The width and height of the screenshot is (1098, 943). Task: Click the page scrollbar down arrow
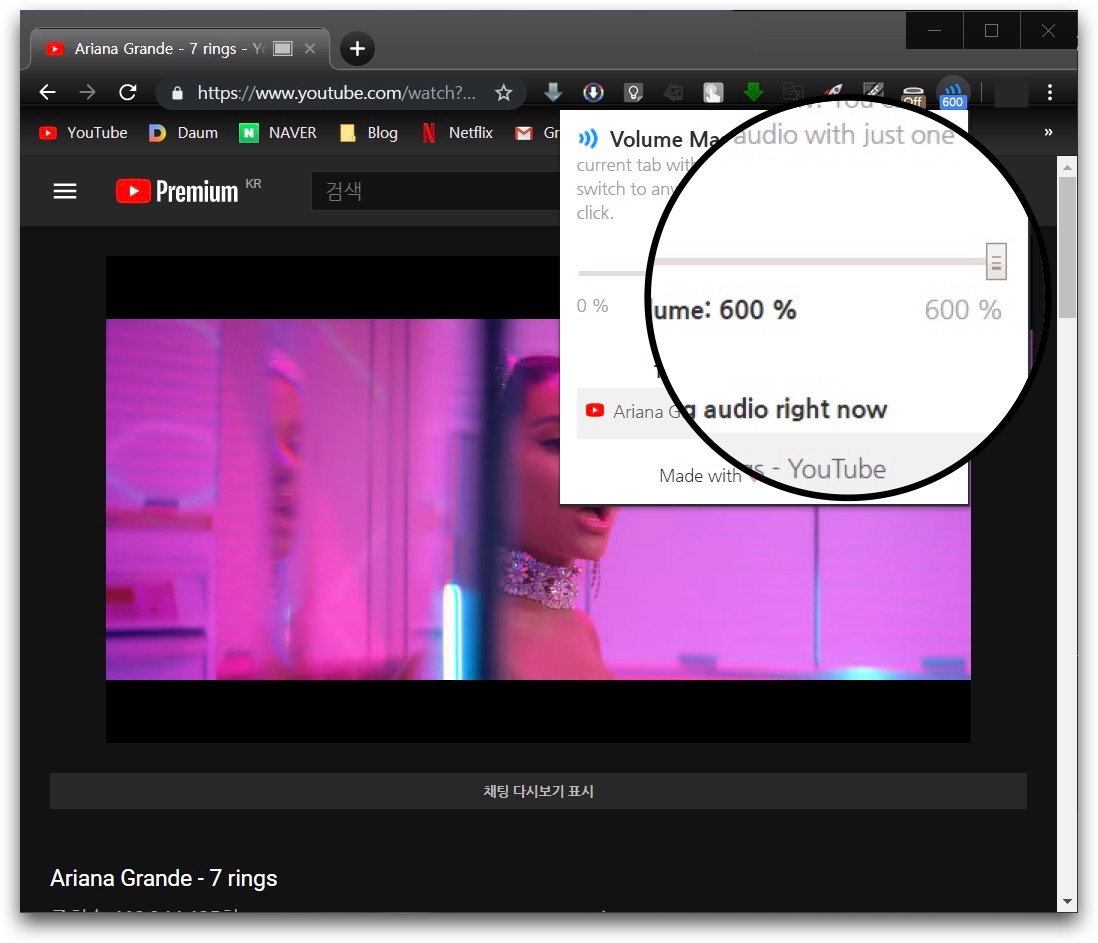pos(1066,901)
